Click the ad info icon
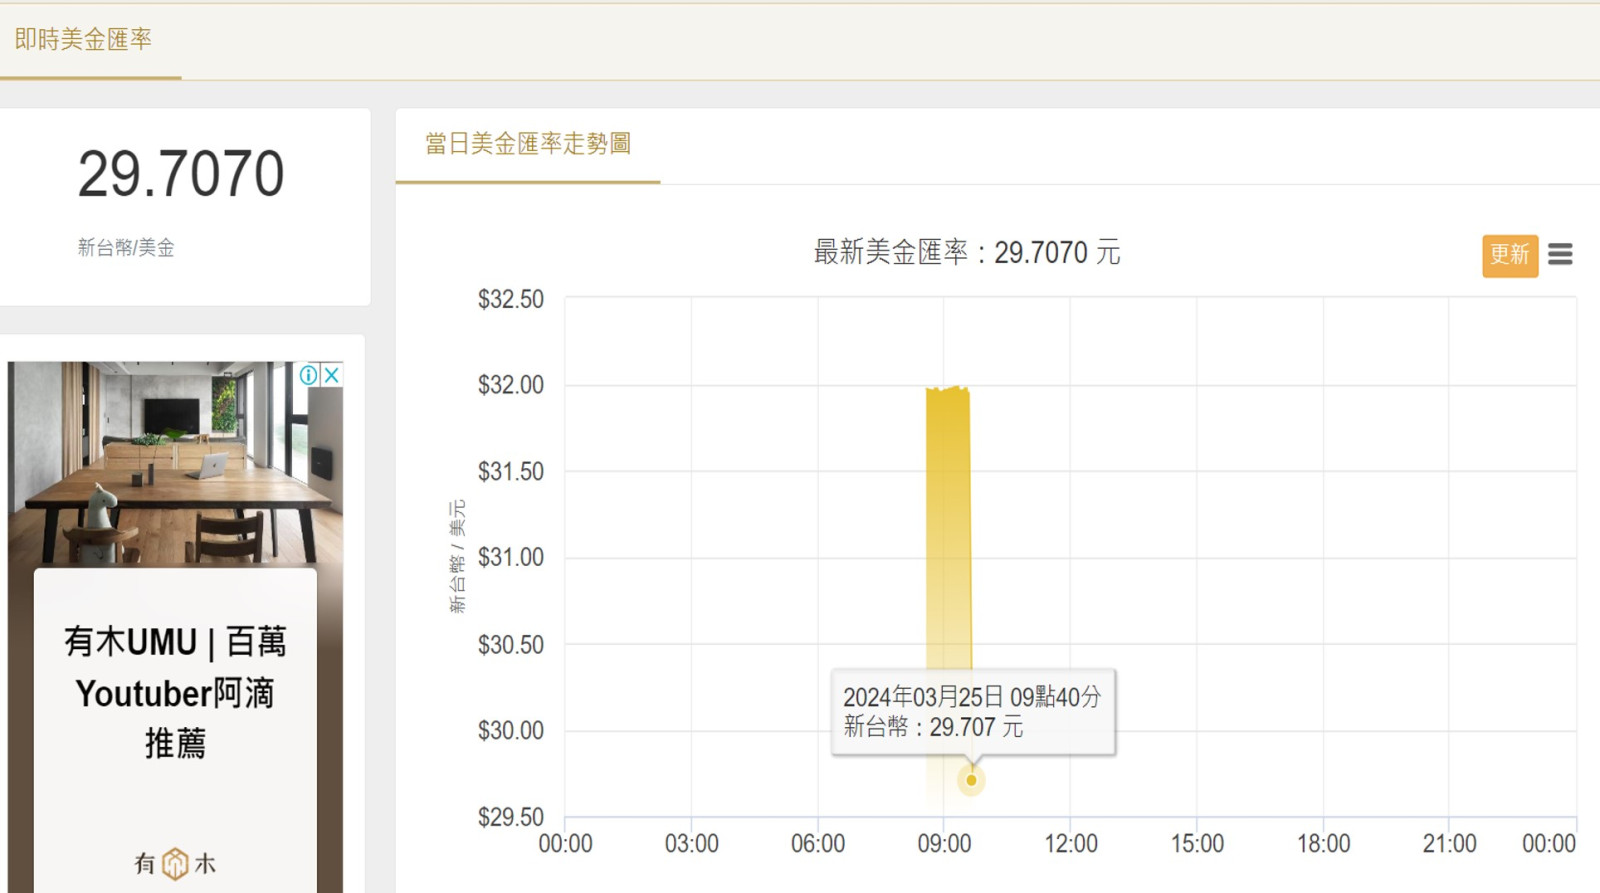 [x=309, y=375]
